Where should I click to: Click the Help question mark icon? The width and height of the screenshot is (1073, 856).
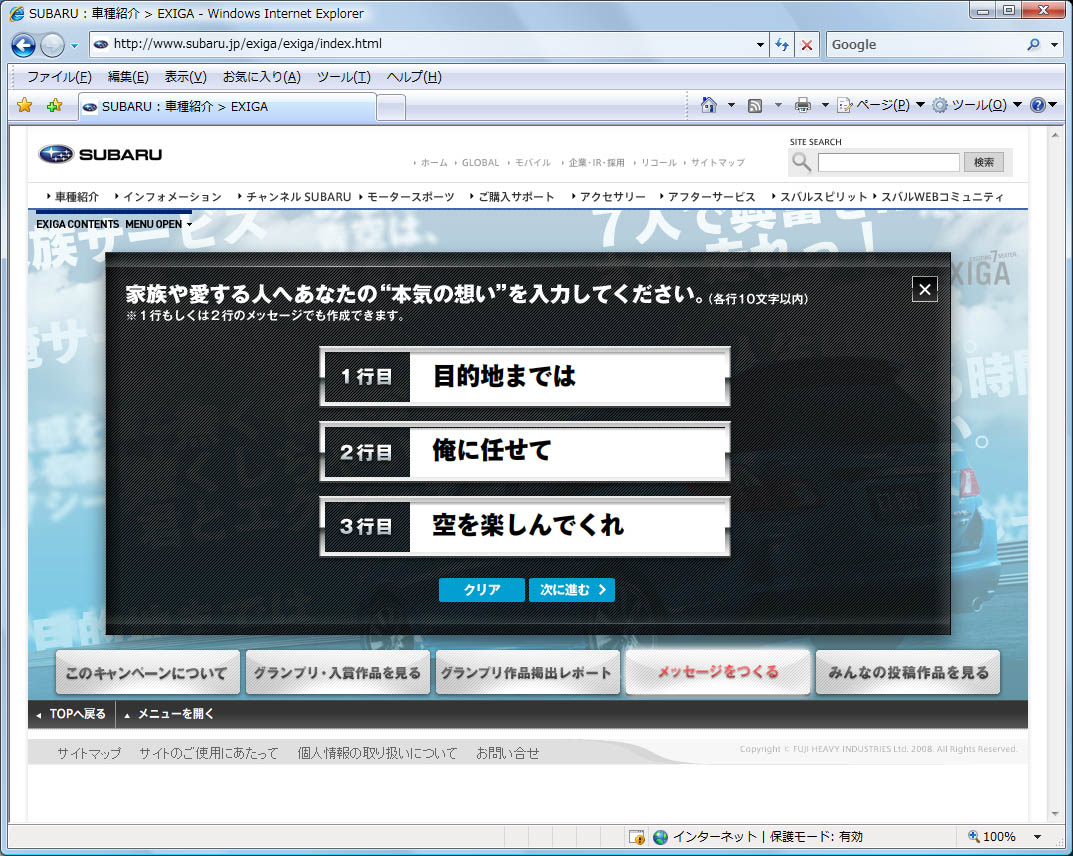[x=1038, y=105]
